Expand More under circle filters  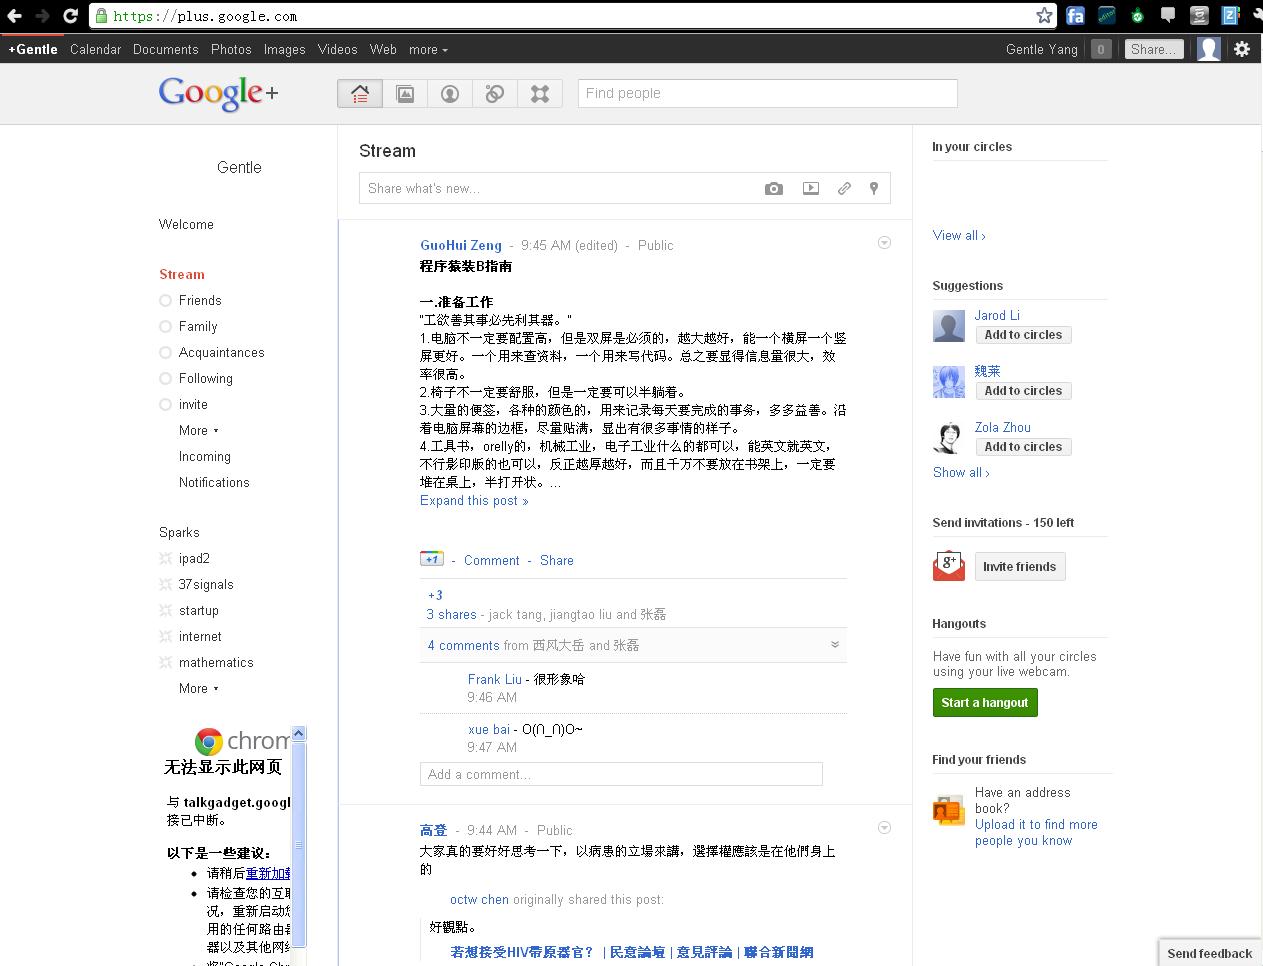tap(197, 430)
